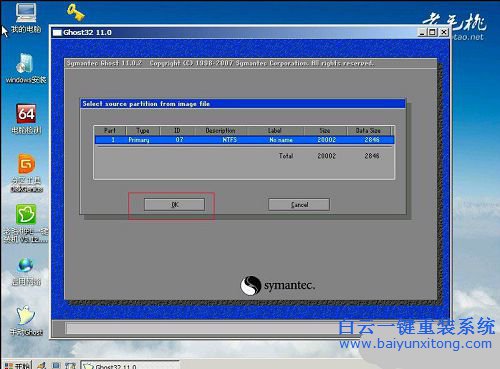
Task: Open the golden key desktop icon
Action: tap(76, 12)
